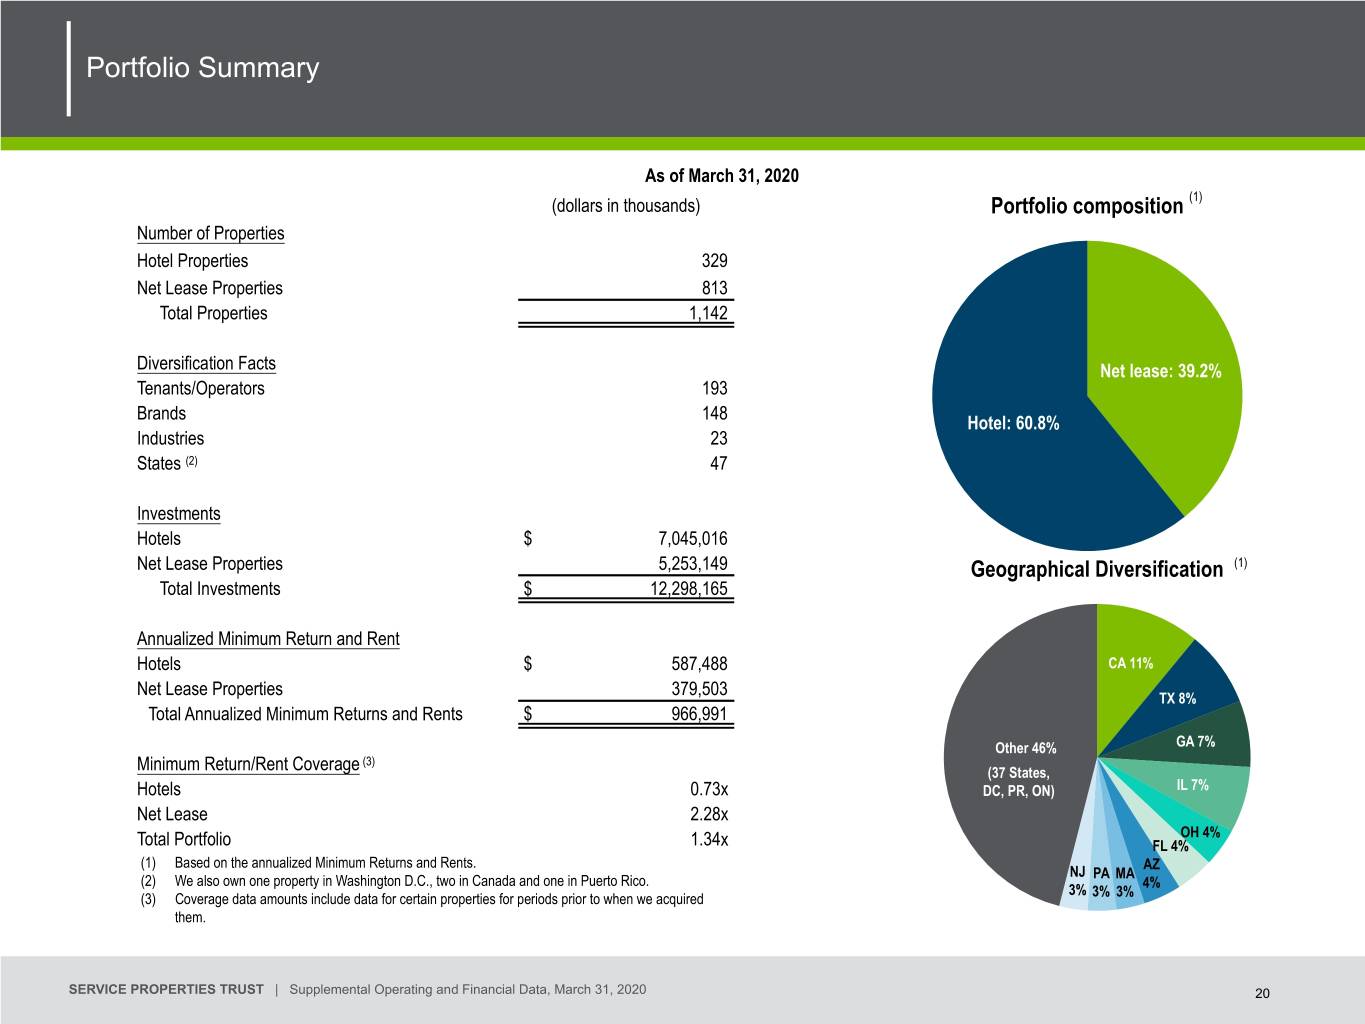This screenshot has width=1365, height=1024.
Task: Select the Total Properties value 1,142
Action: click(x=708, y=313)
